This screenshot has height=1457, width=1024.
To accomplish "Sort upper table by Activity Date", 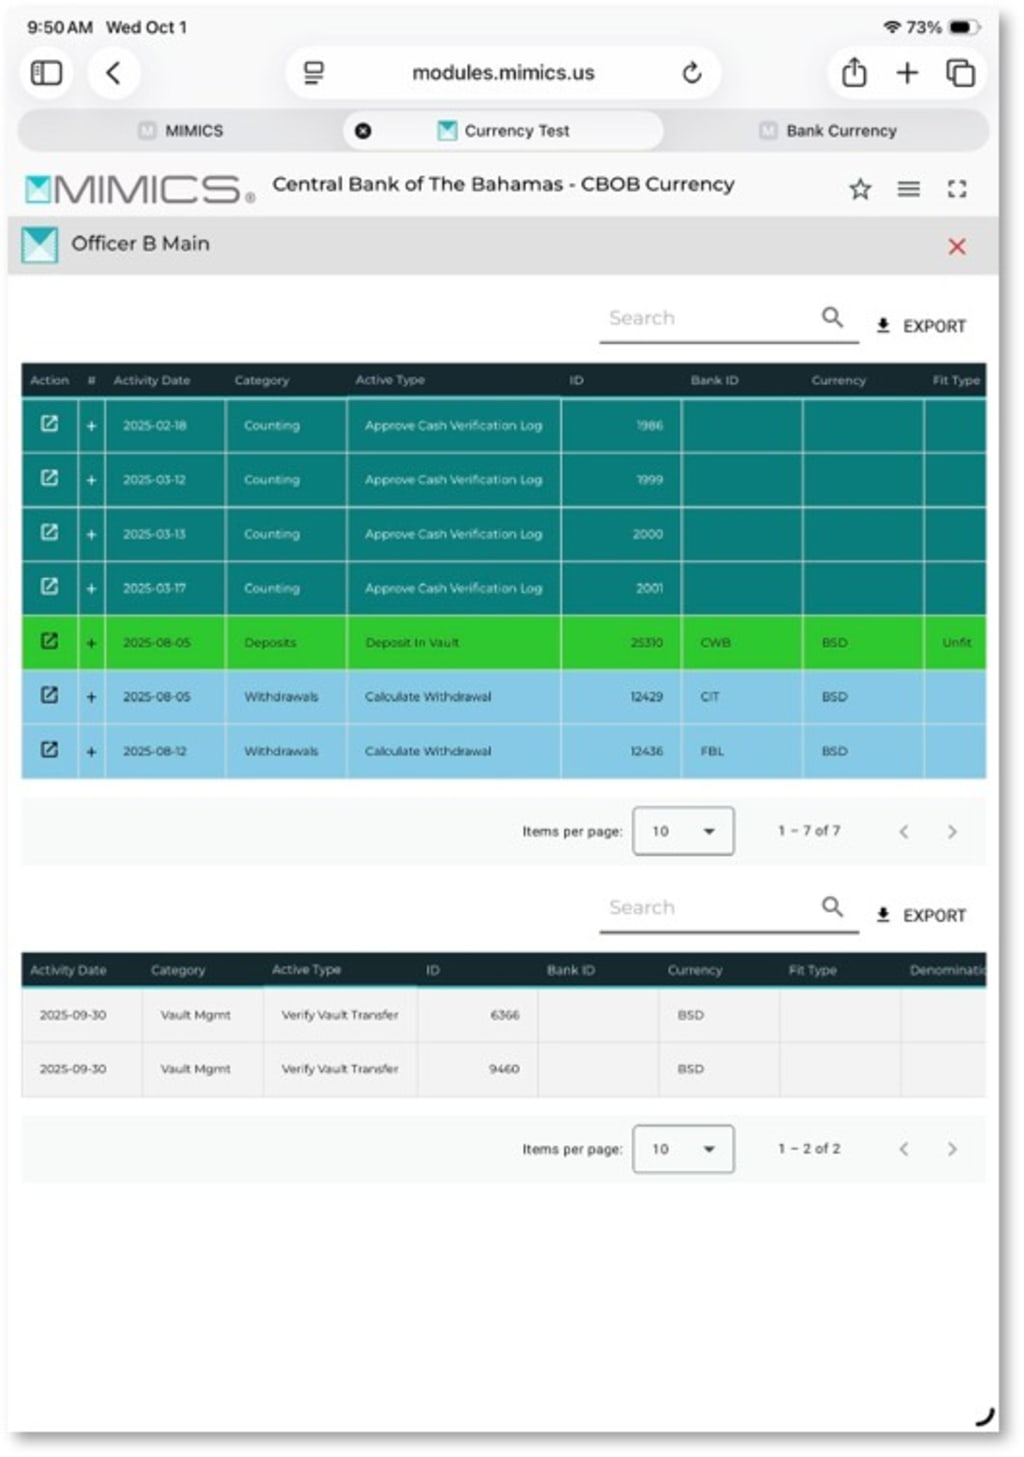I will pos(152,380).
